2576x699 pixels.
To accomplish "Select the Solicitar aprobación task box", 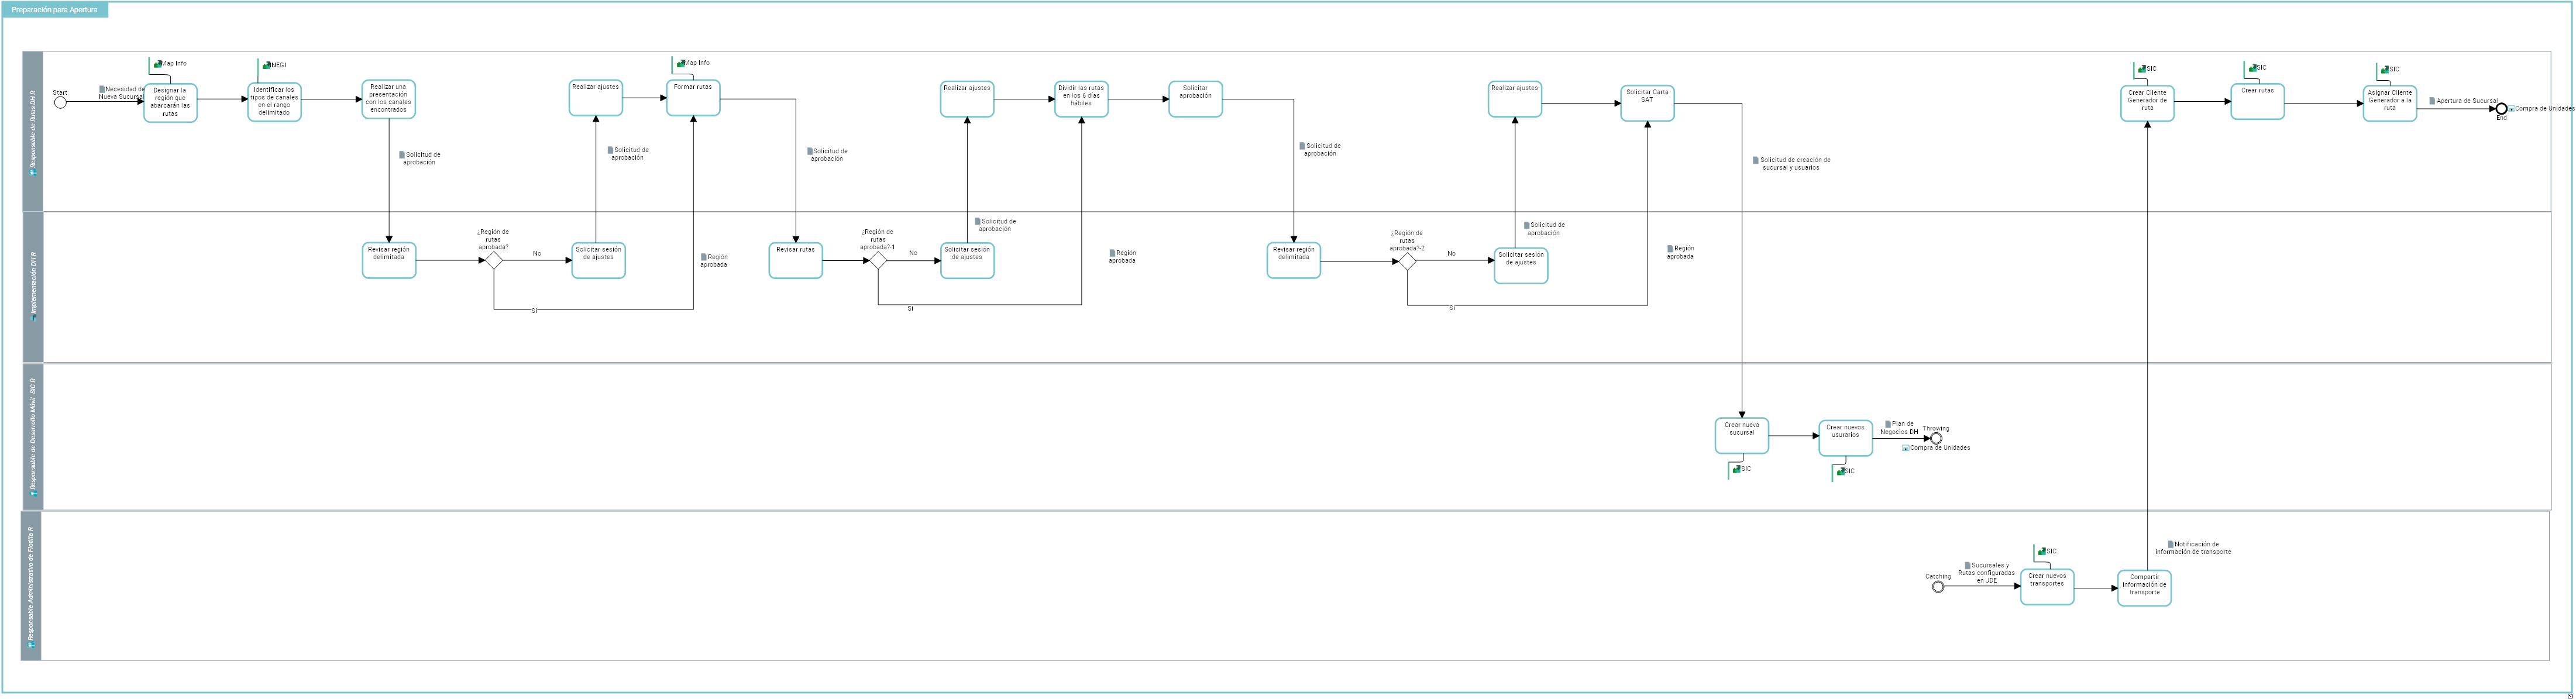I will [x=1195, y=99].
